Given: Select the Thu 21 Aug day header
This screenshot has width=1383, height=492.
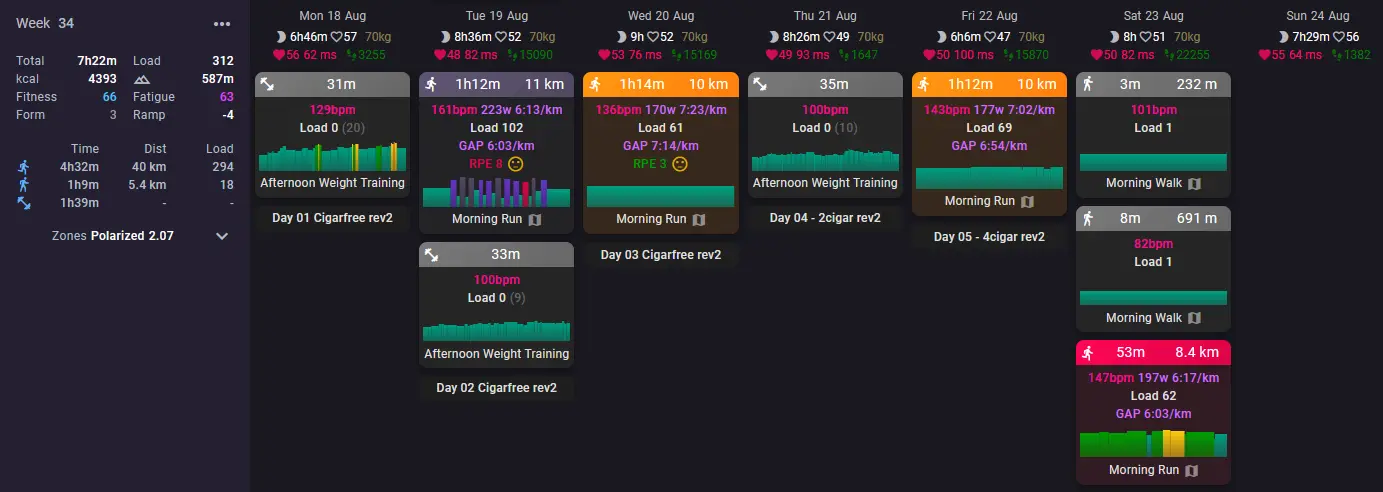Looking at the screenshot, I should (x=824, y=16).
